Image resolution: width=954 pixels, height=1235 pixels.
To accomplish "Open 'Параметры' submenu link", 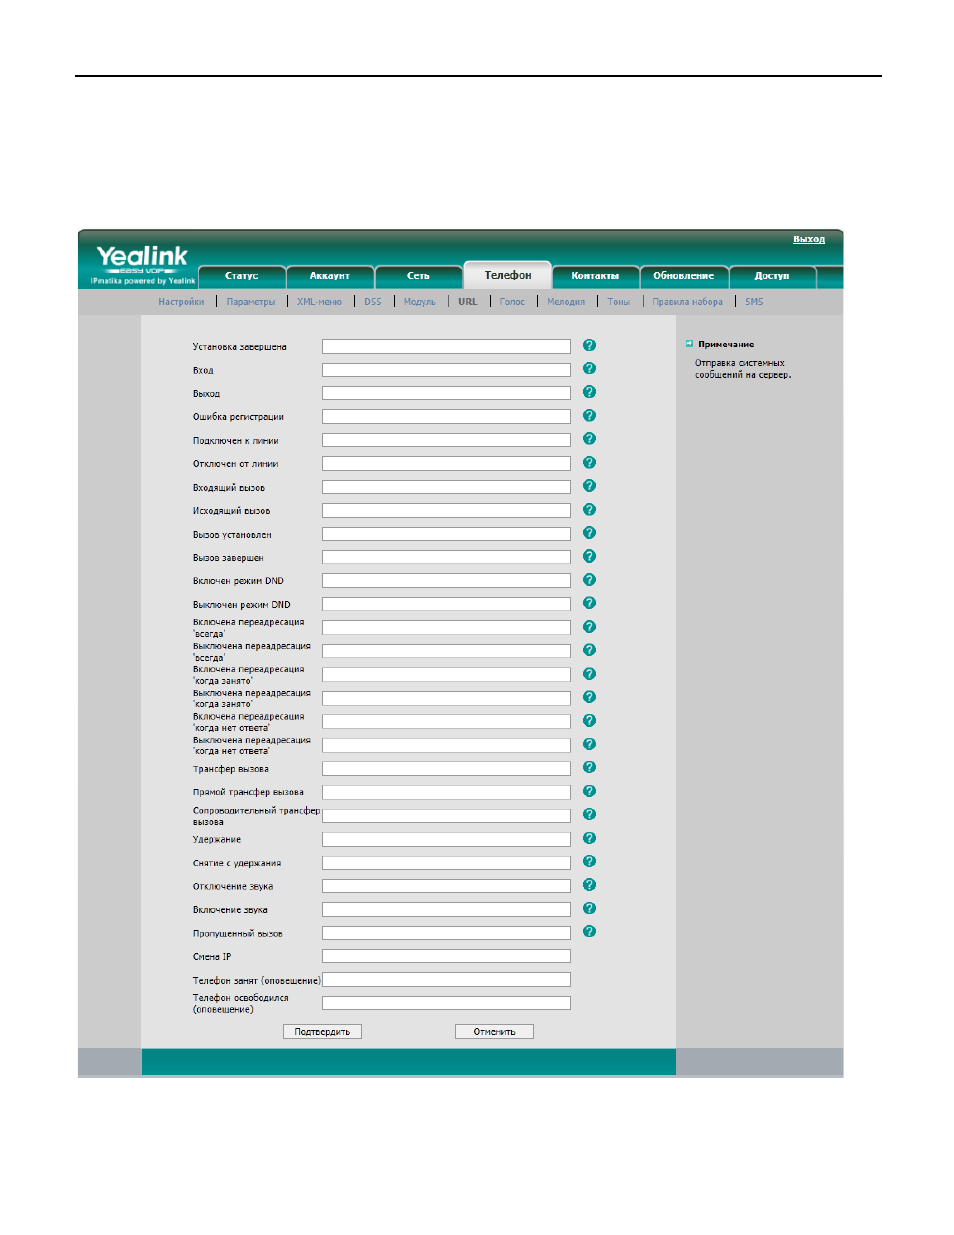I will [x=251, y=302].
